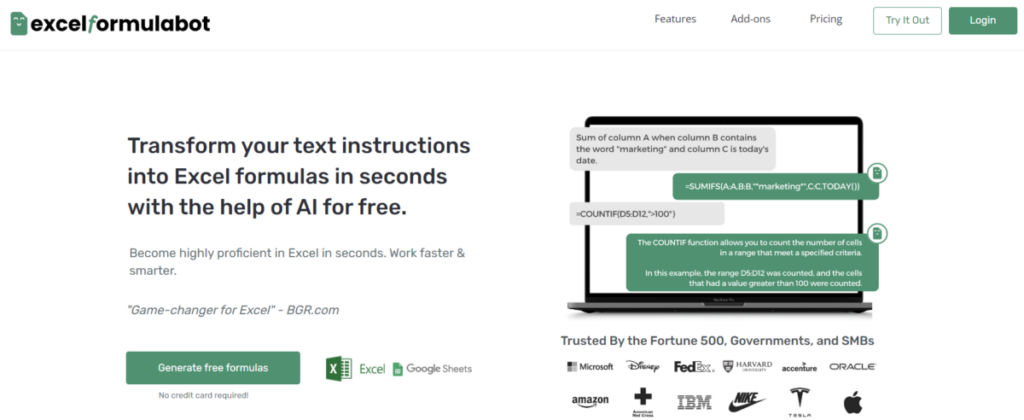Viewport: 1024px width, 420px height.
Task: Click the Microsoft logo
Action: click(590, 366)
